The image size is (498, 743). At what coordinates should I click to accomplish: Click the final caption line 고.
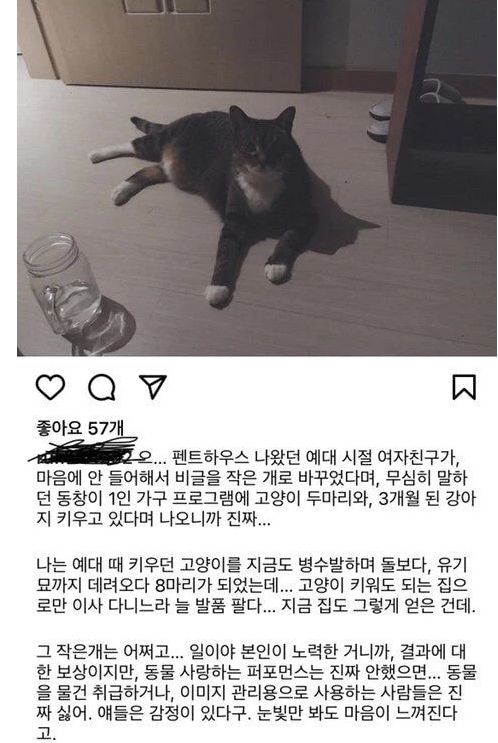click(46, 733)
